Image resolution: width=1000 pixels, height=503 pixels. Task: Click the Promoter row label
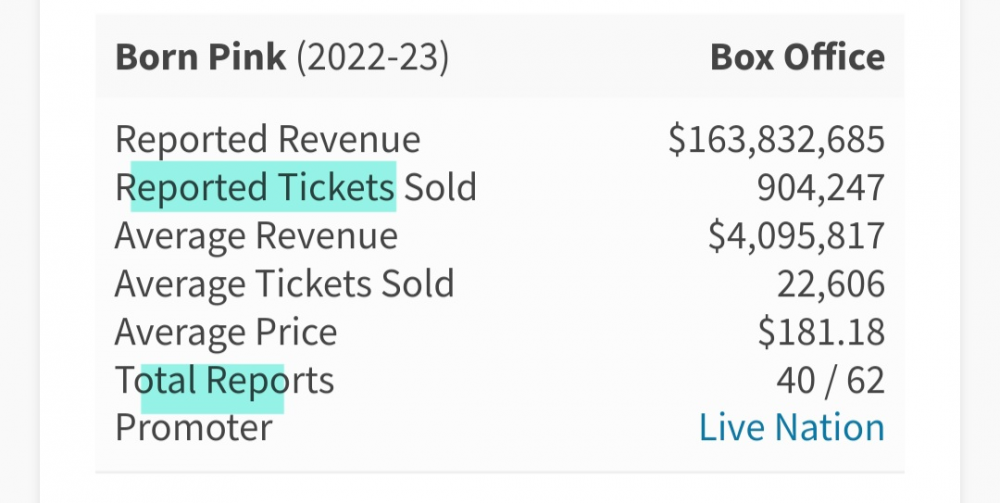point(194,427)
